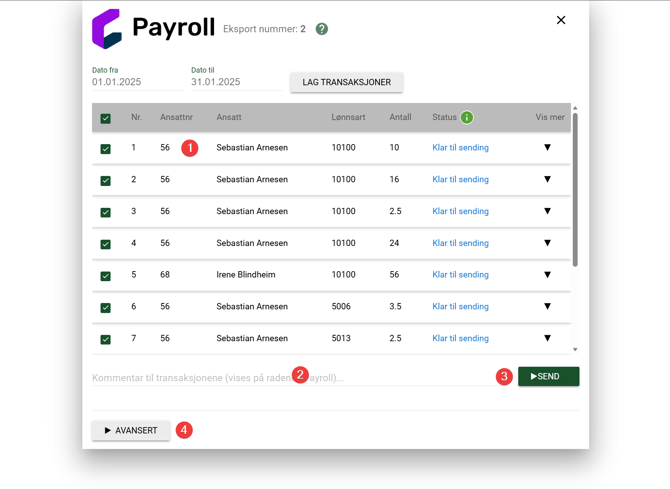Click Lag Transaksjoner button
The image size is (670, 489).
(x=346, y=82)
